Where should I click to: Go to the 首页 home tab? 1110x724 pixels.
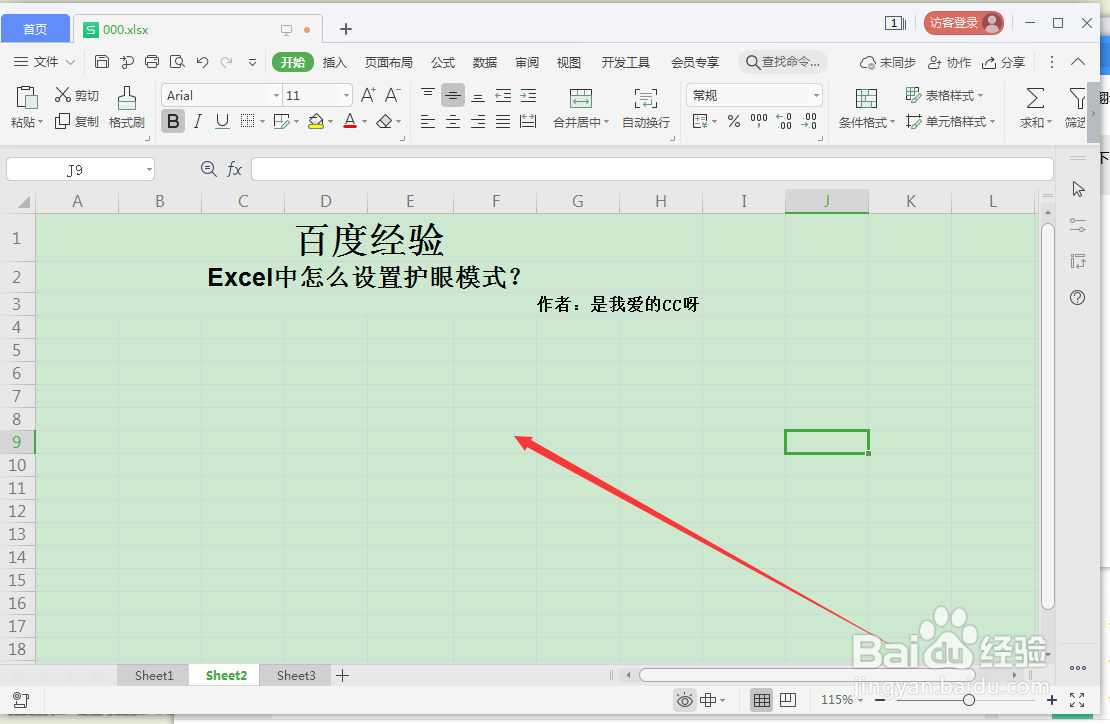(x=35, y=28)
